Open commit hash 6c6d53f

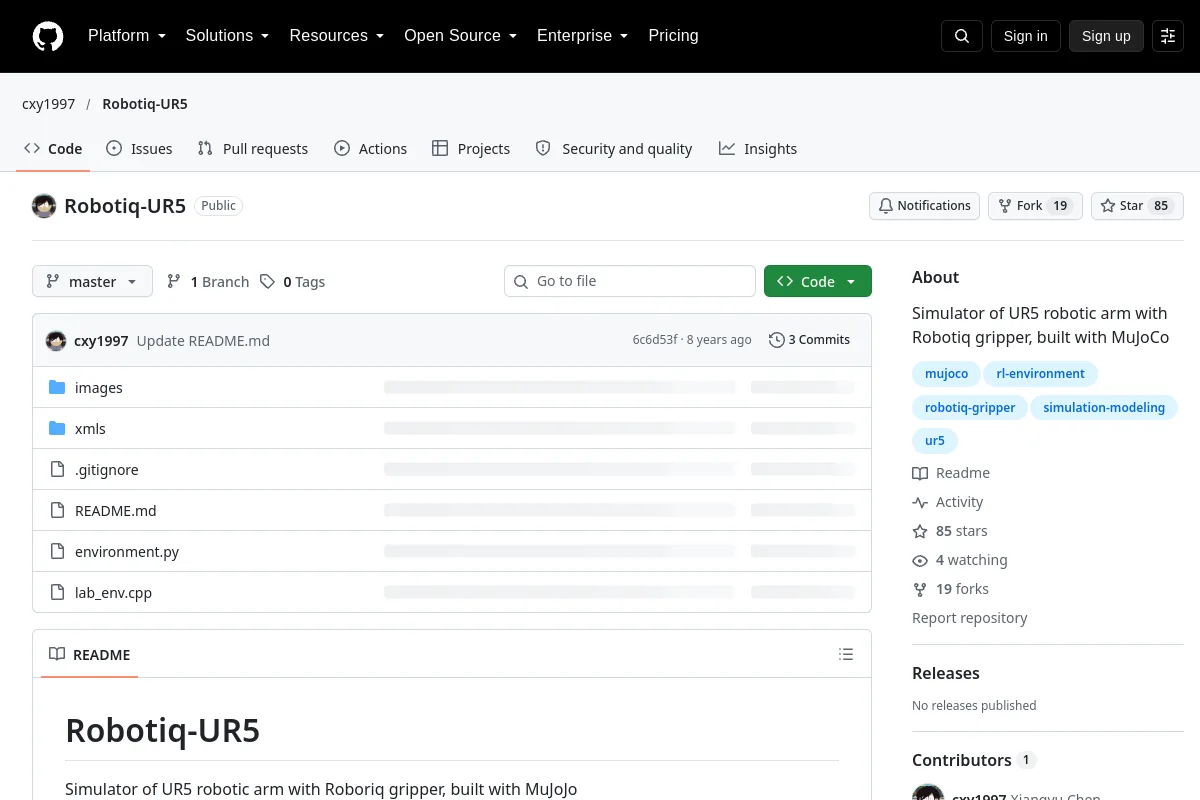coord(655,340)
